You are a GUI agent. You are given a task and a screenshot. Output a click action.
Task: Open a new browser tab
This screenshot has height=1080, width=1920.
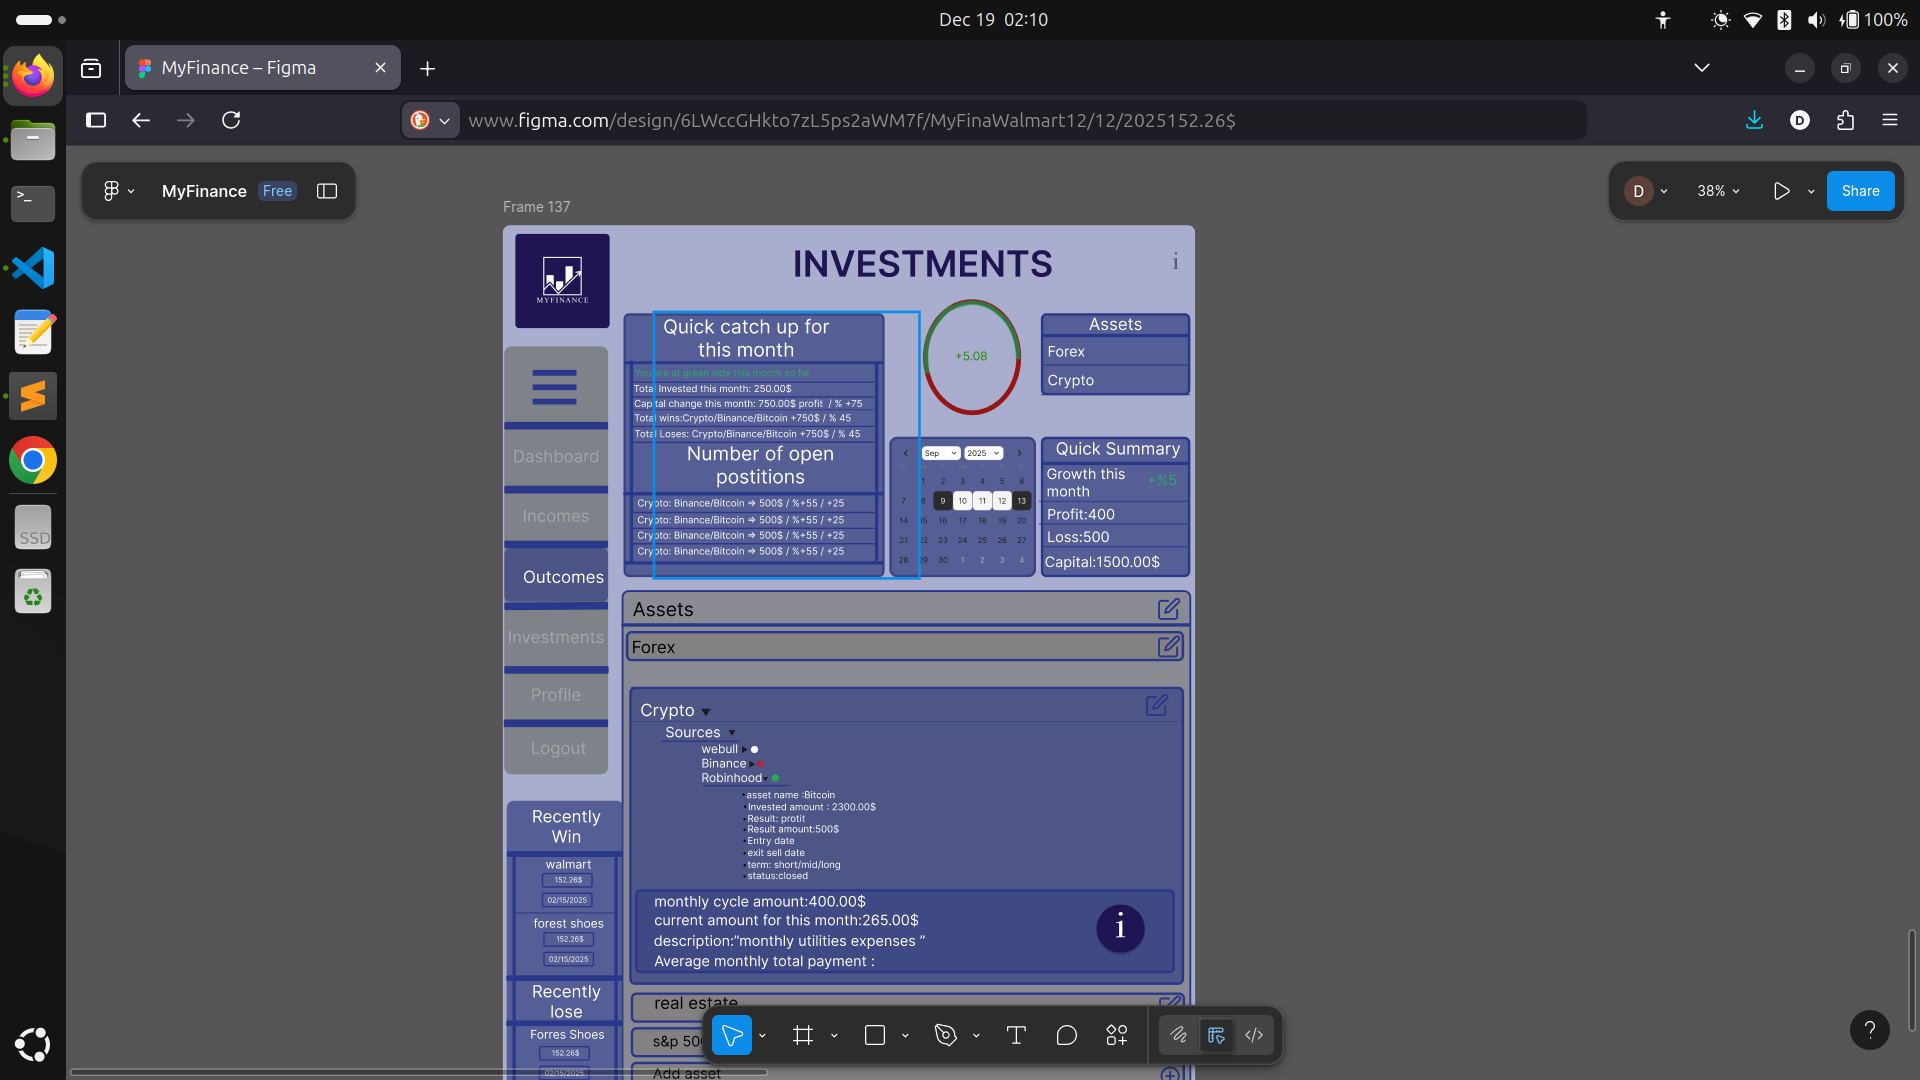tap(427, 68)
